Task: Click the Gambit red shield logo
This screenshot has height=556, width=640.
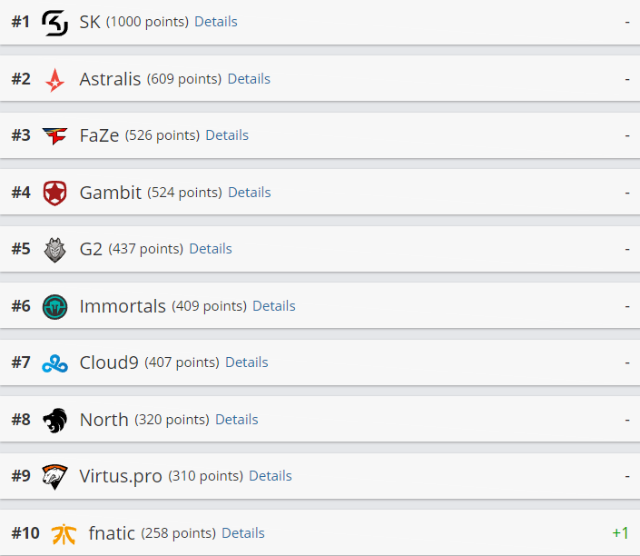Action: pos(55,193)
